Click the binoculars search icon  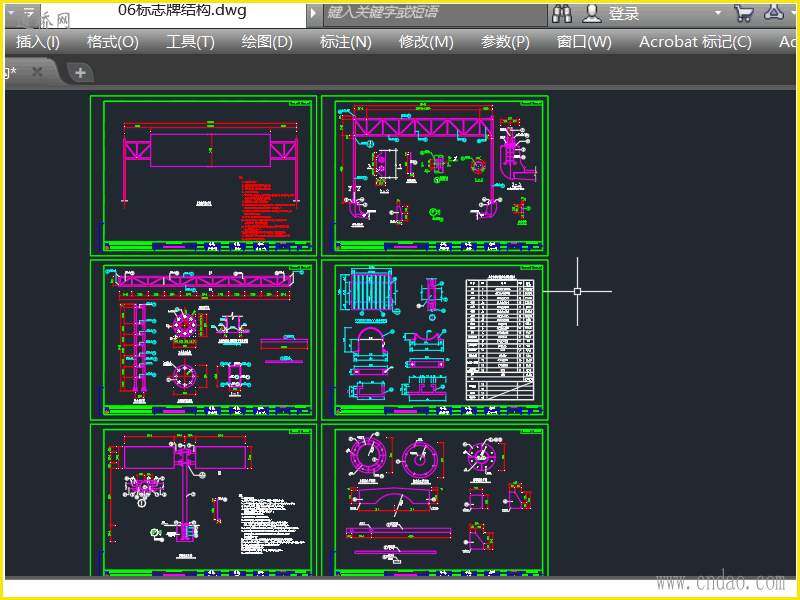click(x=562, y=13)
